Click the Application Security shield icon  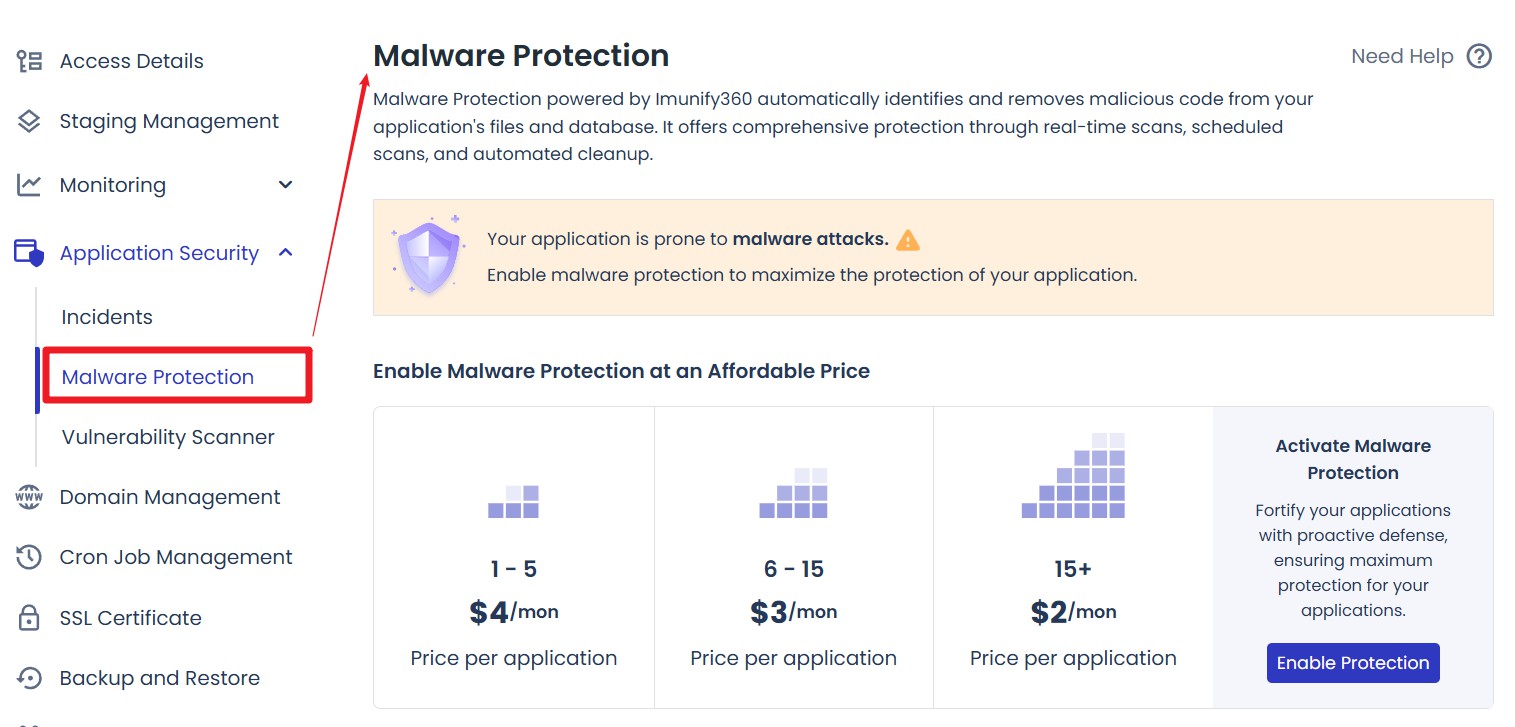29,252
